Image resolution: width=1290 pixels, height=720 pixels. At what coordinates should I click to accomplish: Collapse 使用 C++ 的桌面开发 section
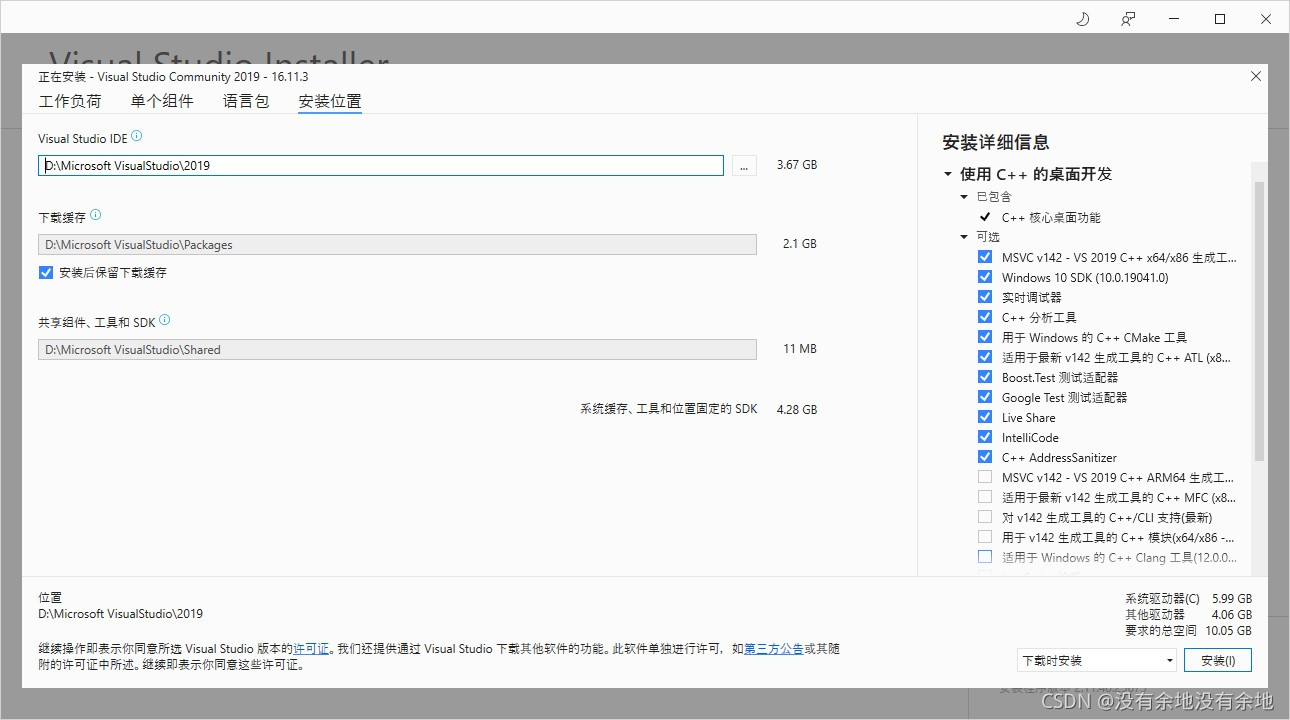(x=948, y=174)
